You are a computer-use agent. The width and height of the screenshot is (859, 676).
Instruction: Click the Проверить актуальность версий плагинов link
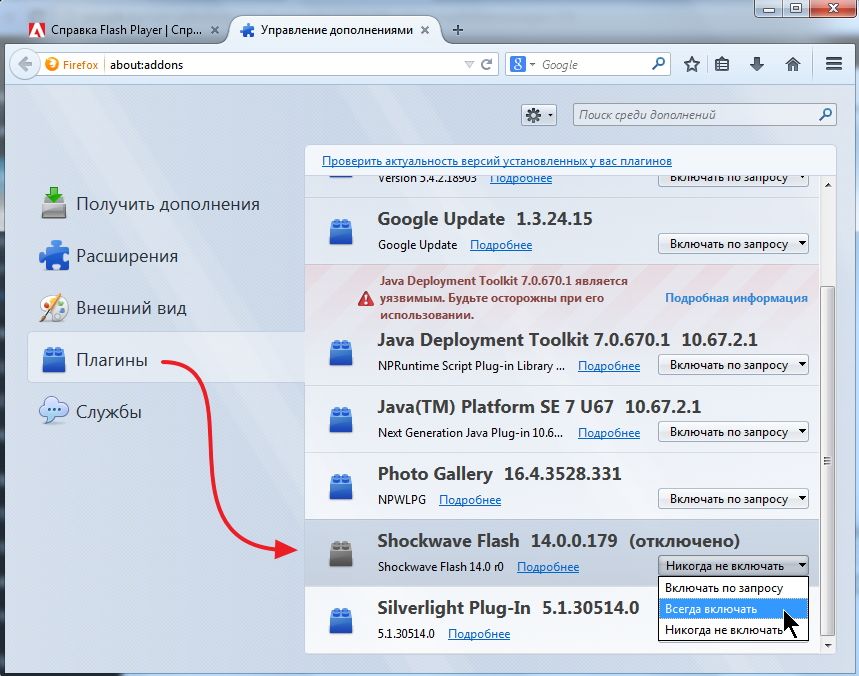pyautogui.click(x=497, y=161)
